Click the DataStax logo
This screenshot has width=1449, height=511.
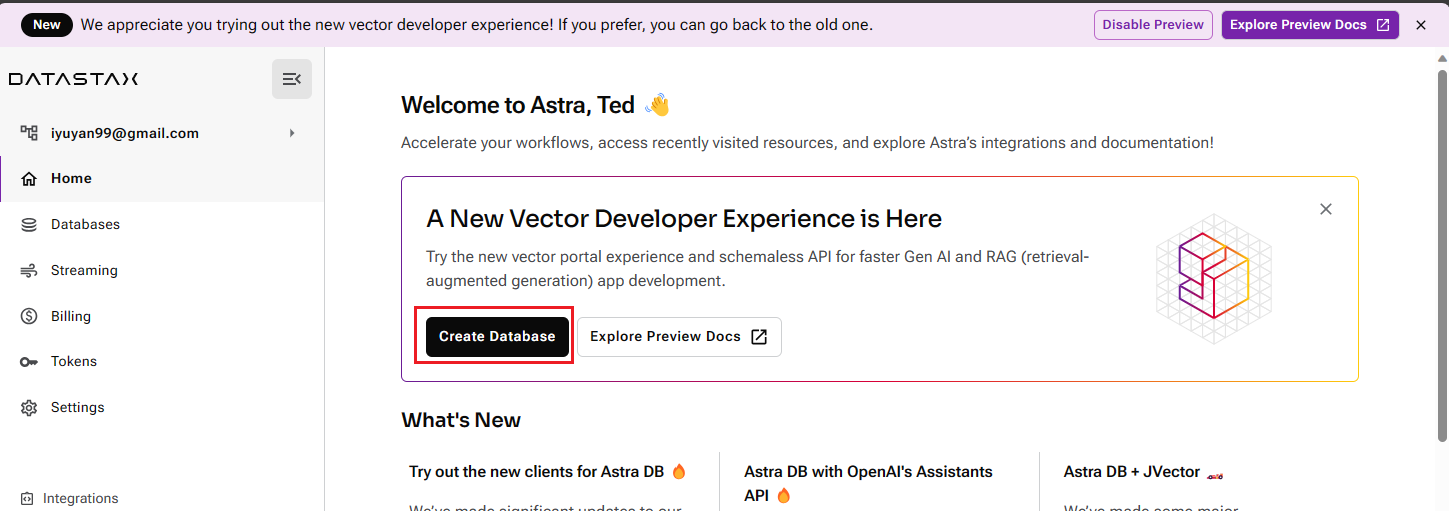tap(73, 79)
